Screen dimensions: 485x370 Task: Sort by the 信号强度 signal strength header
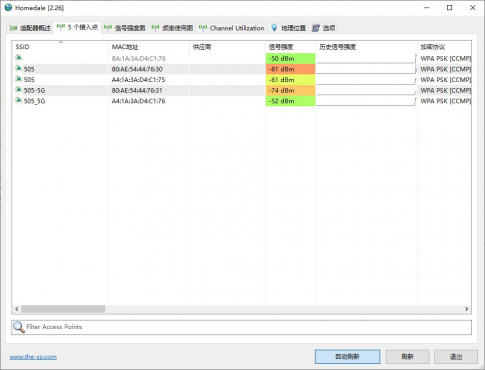click(291, 47)
